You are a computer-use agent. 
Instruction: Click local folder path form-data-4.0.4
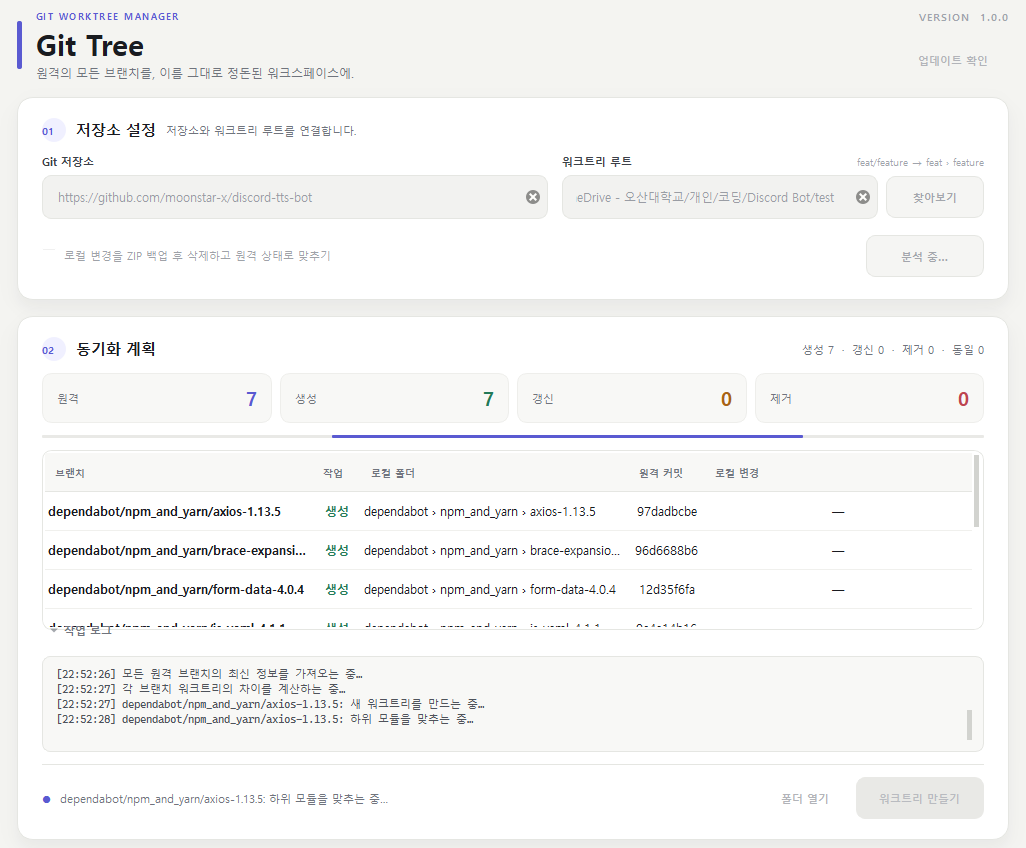click(489, 590)
